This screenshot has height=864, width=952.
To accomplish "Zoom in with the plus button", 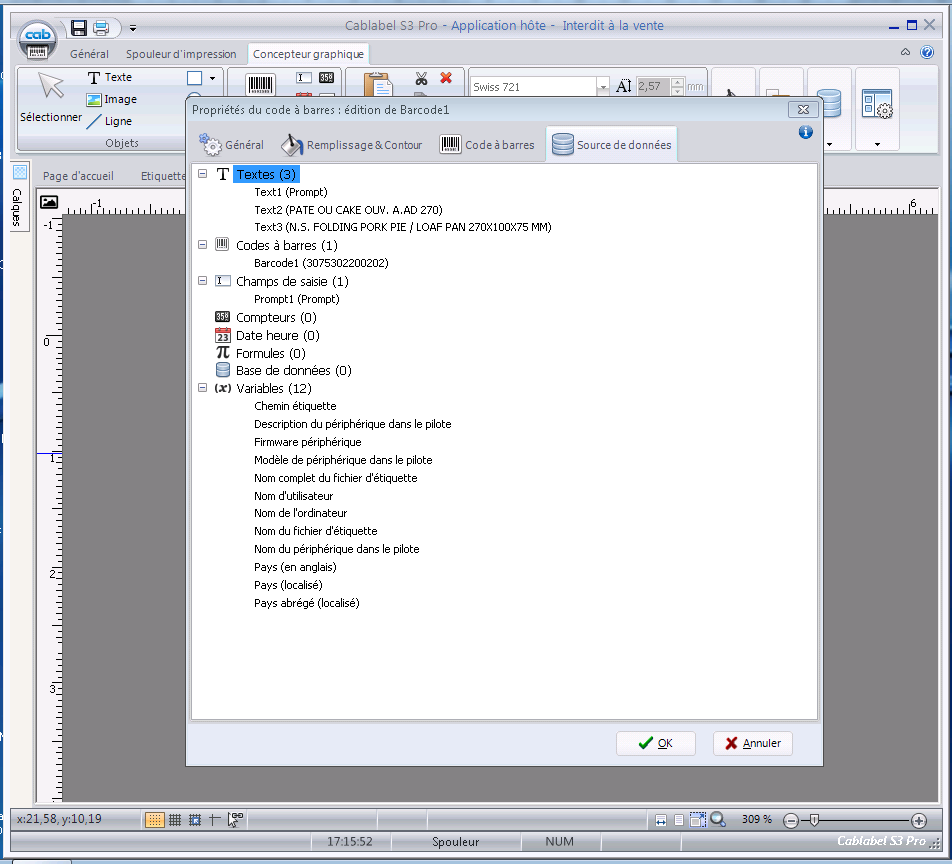I will click(919, 821).
